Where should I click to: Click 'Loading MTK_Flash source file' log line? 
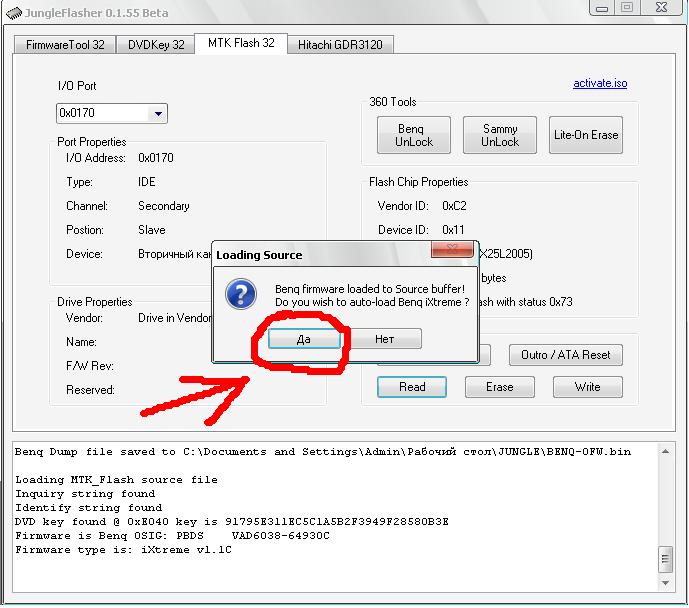pyautogui.click(x=116, y=479)
